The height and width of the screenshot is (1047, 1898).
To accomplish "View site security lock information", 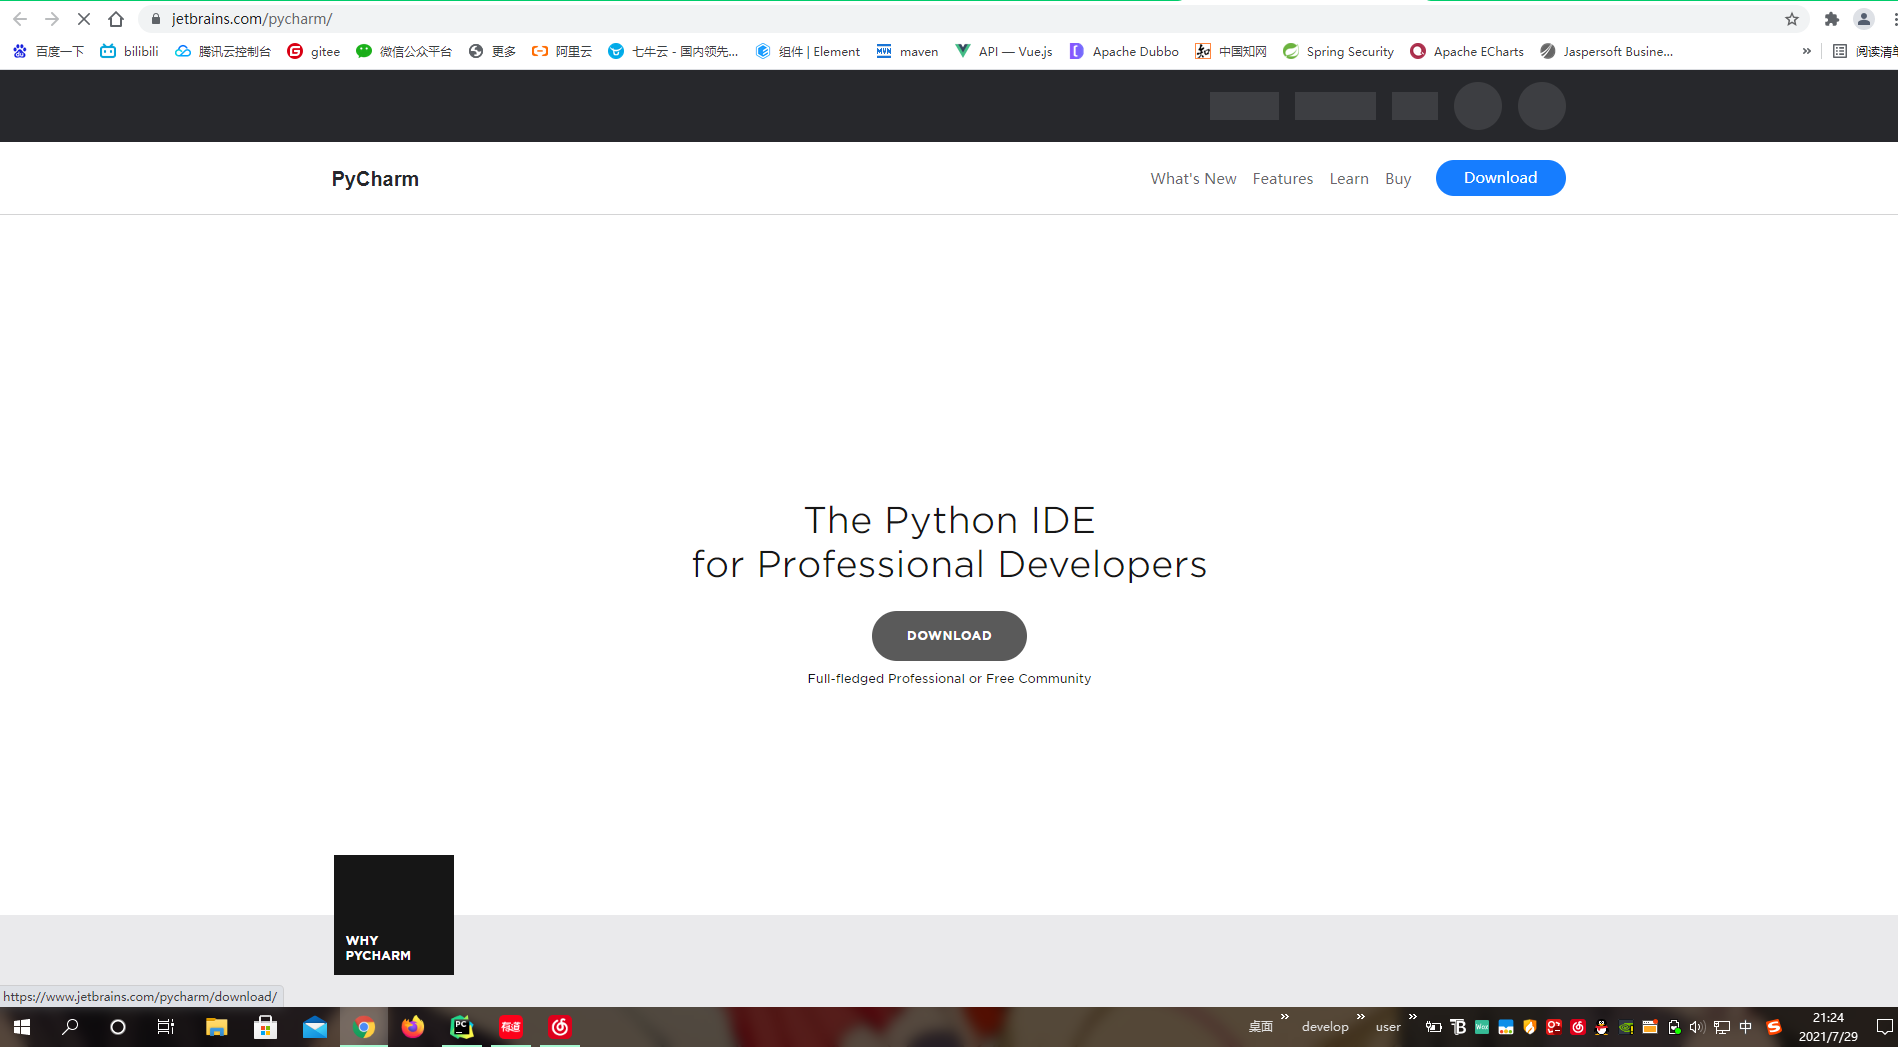I will (x=156, y=19).
